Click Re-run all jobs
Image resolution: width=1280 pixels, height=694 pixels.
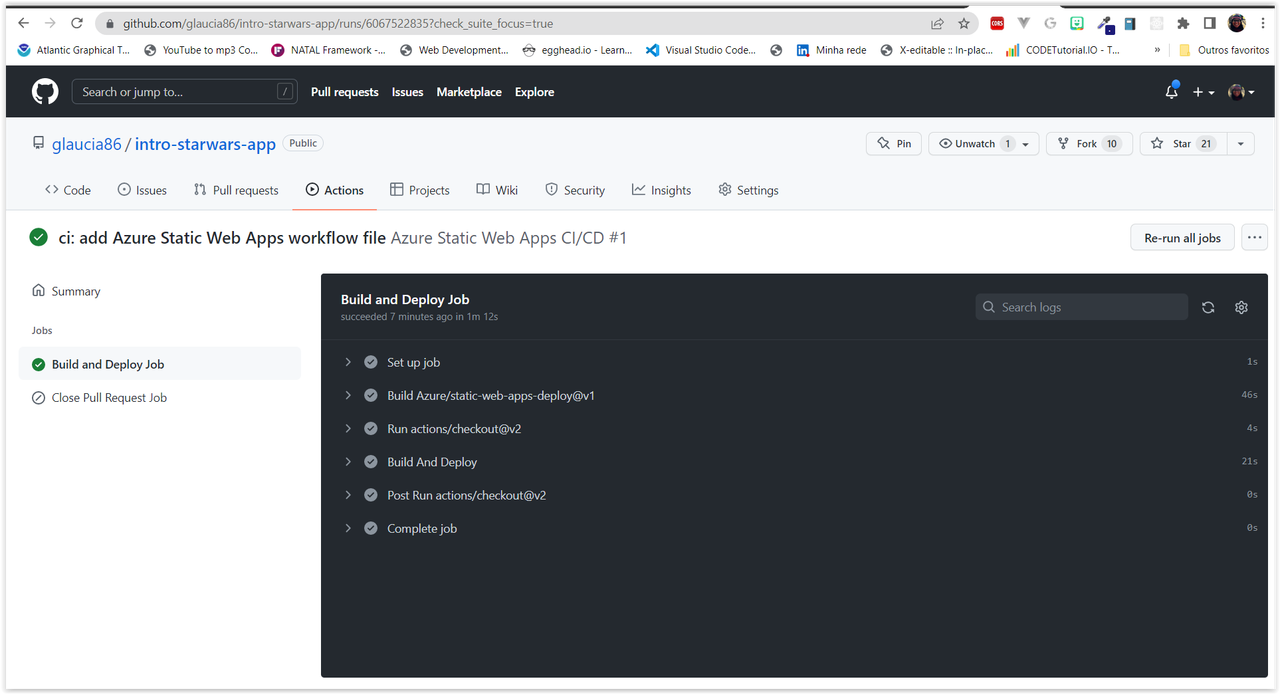1182,238
